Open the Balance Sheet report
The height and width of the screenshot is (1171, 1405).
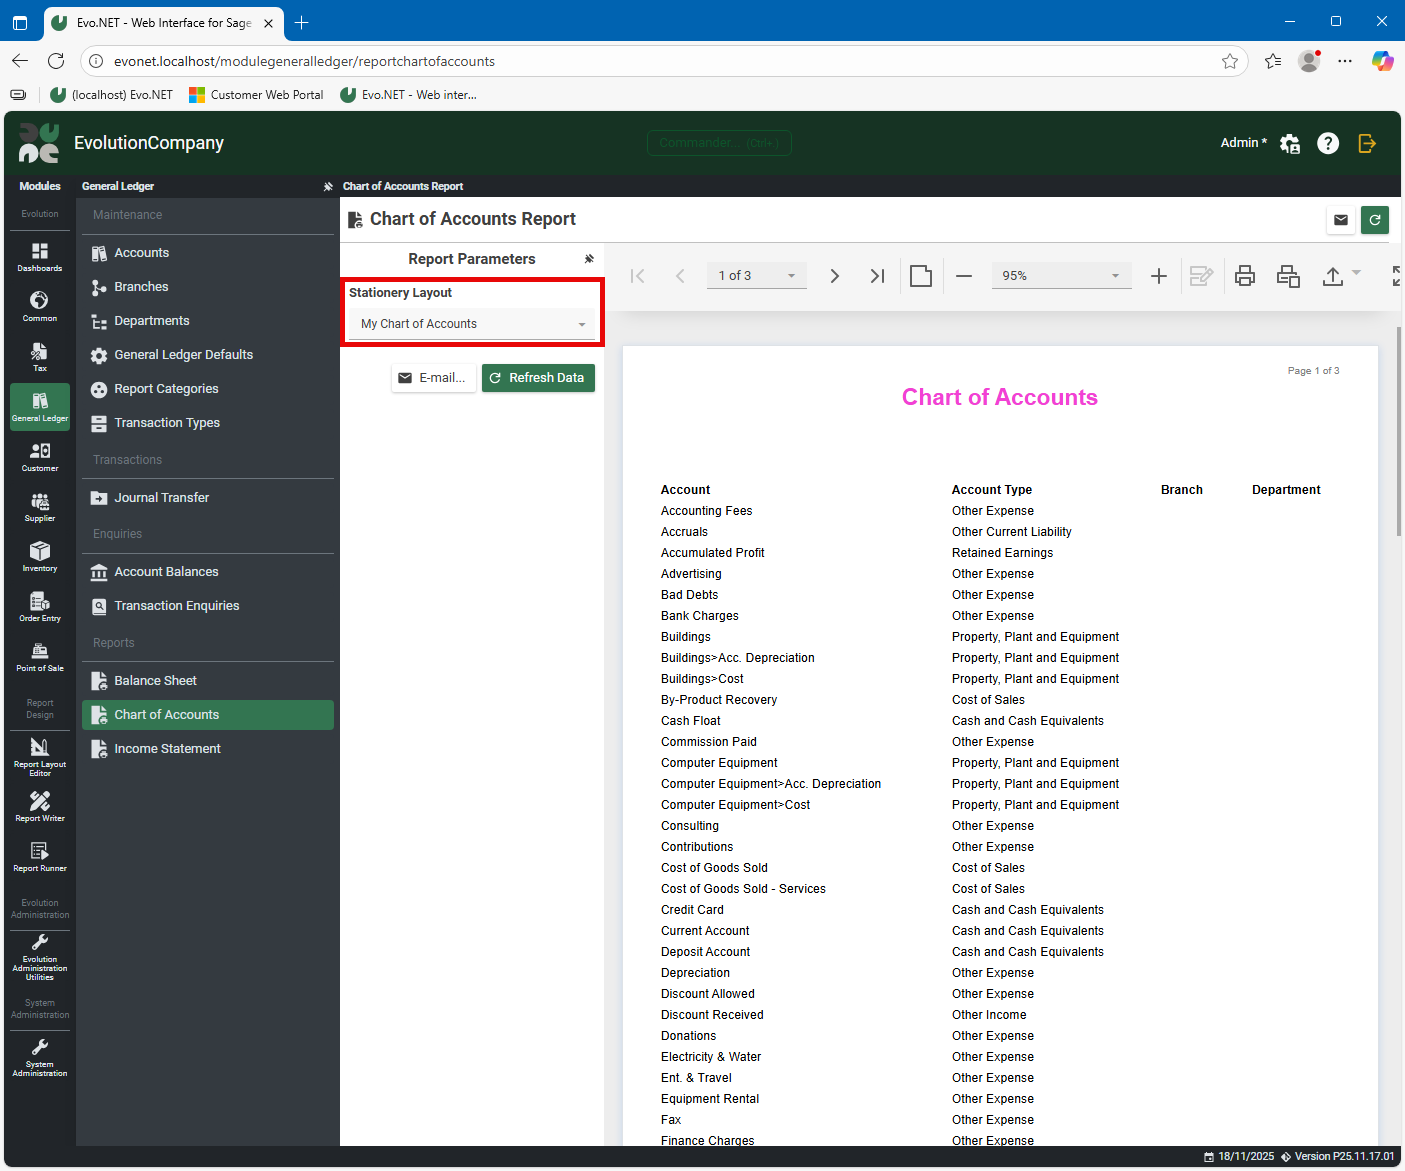click(157, 680)
